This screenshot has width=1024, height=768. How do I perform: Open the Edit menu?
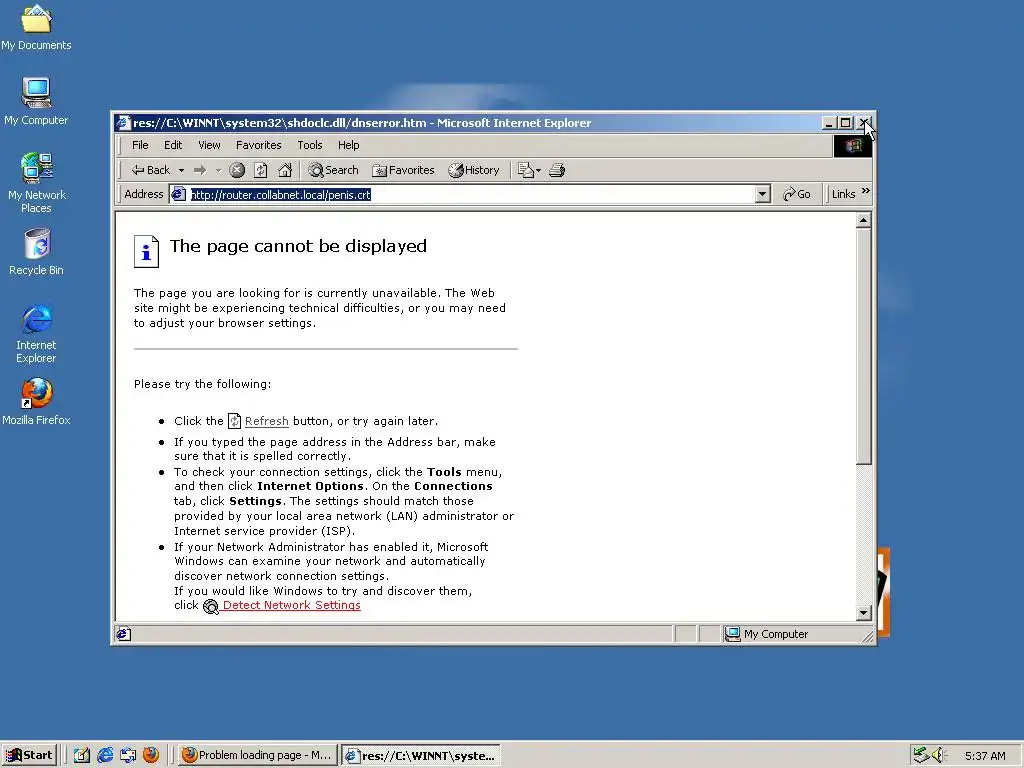(x=173, y=145)
